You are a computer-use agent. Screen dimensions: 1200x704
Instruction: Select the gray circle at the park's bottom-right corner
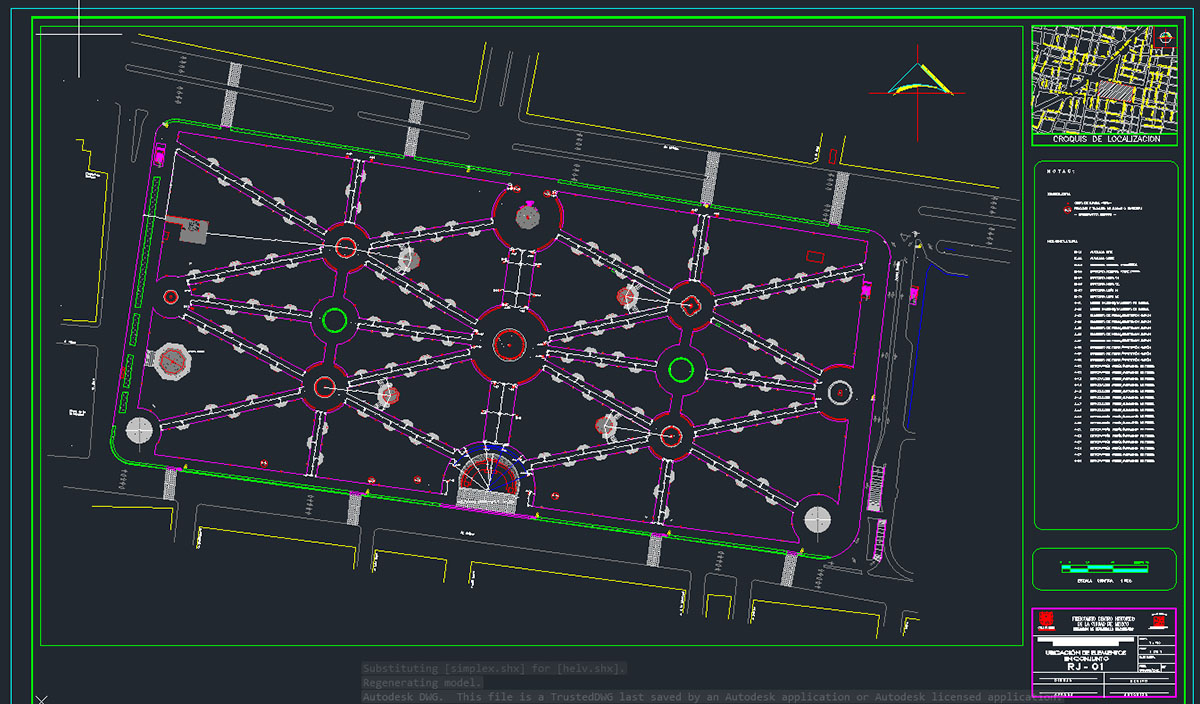tap(817, 520)
